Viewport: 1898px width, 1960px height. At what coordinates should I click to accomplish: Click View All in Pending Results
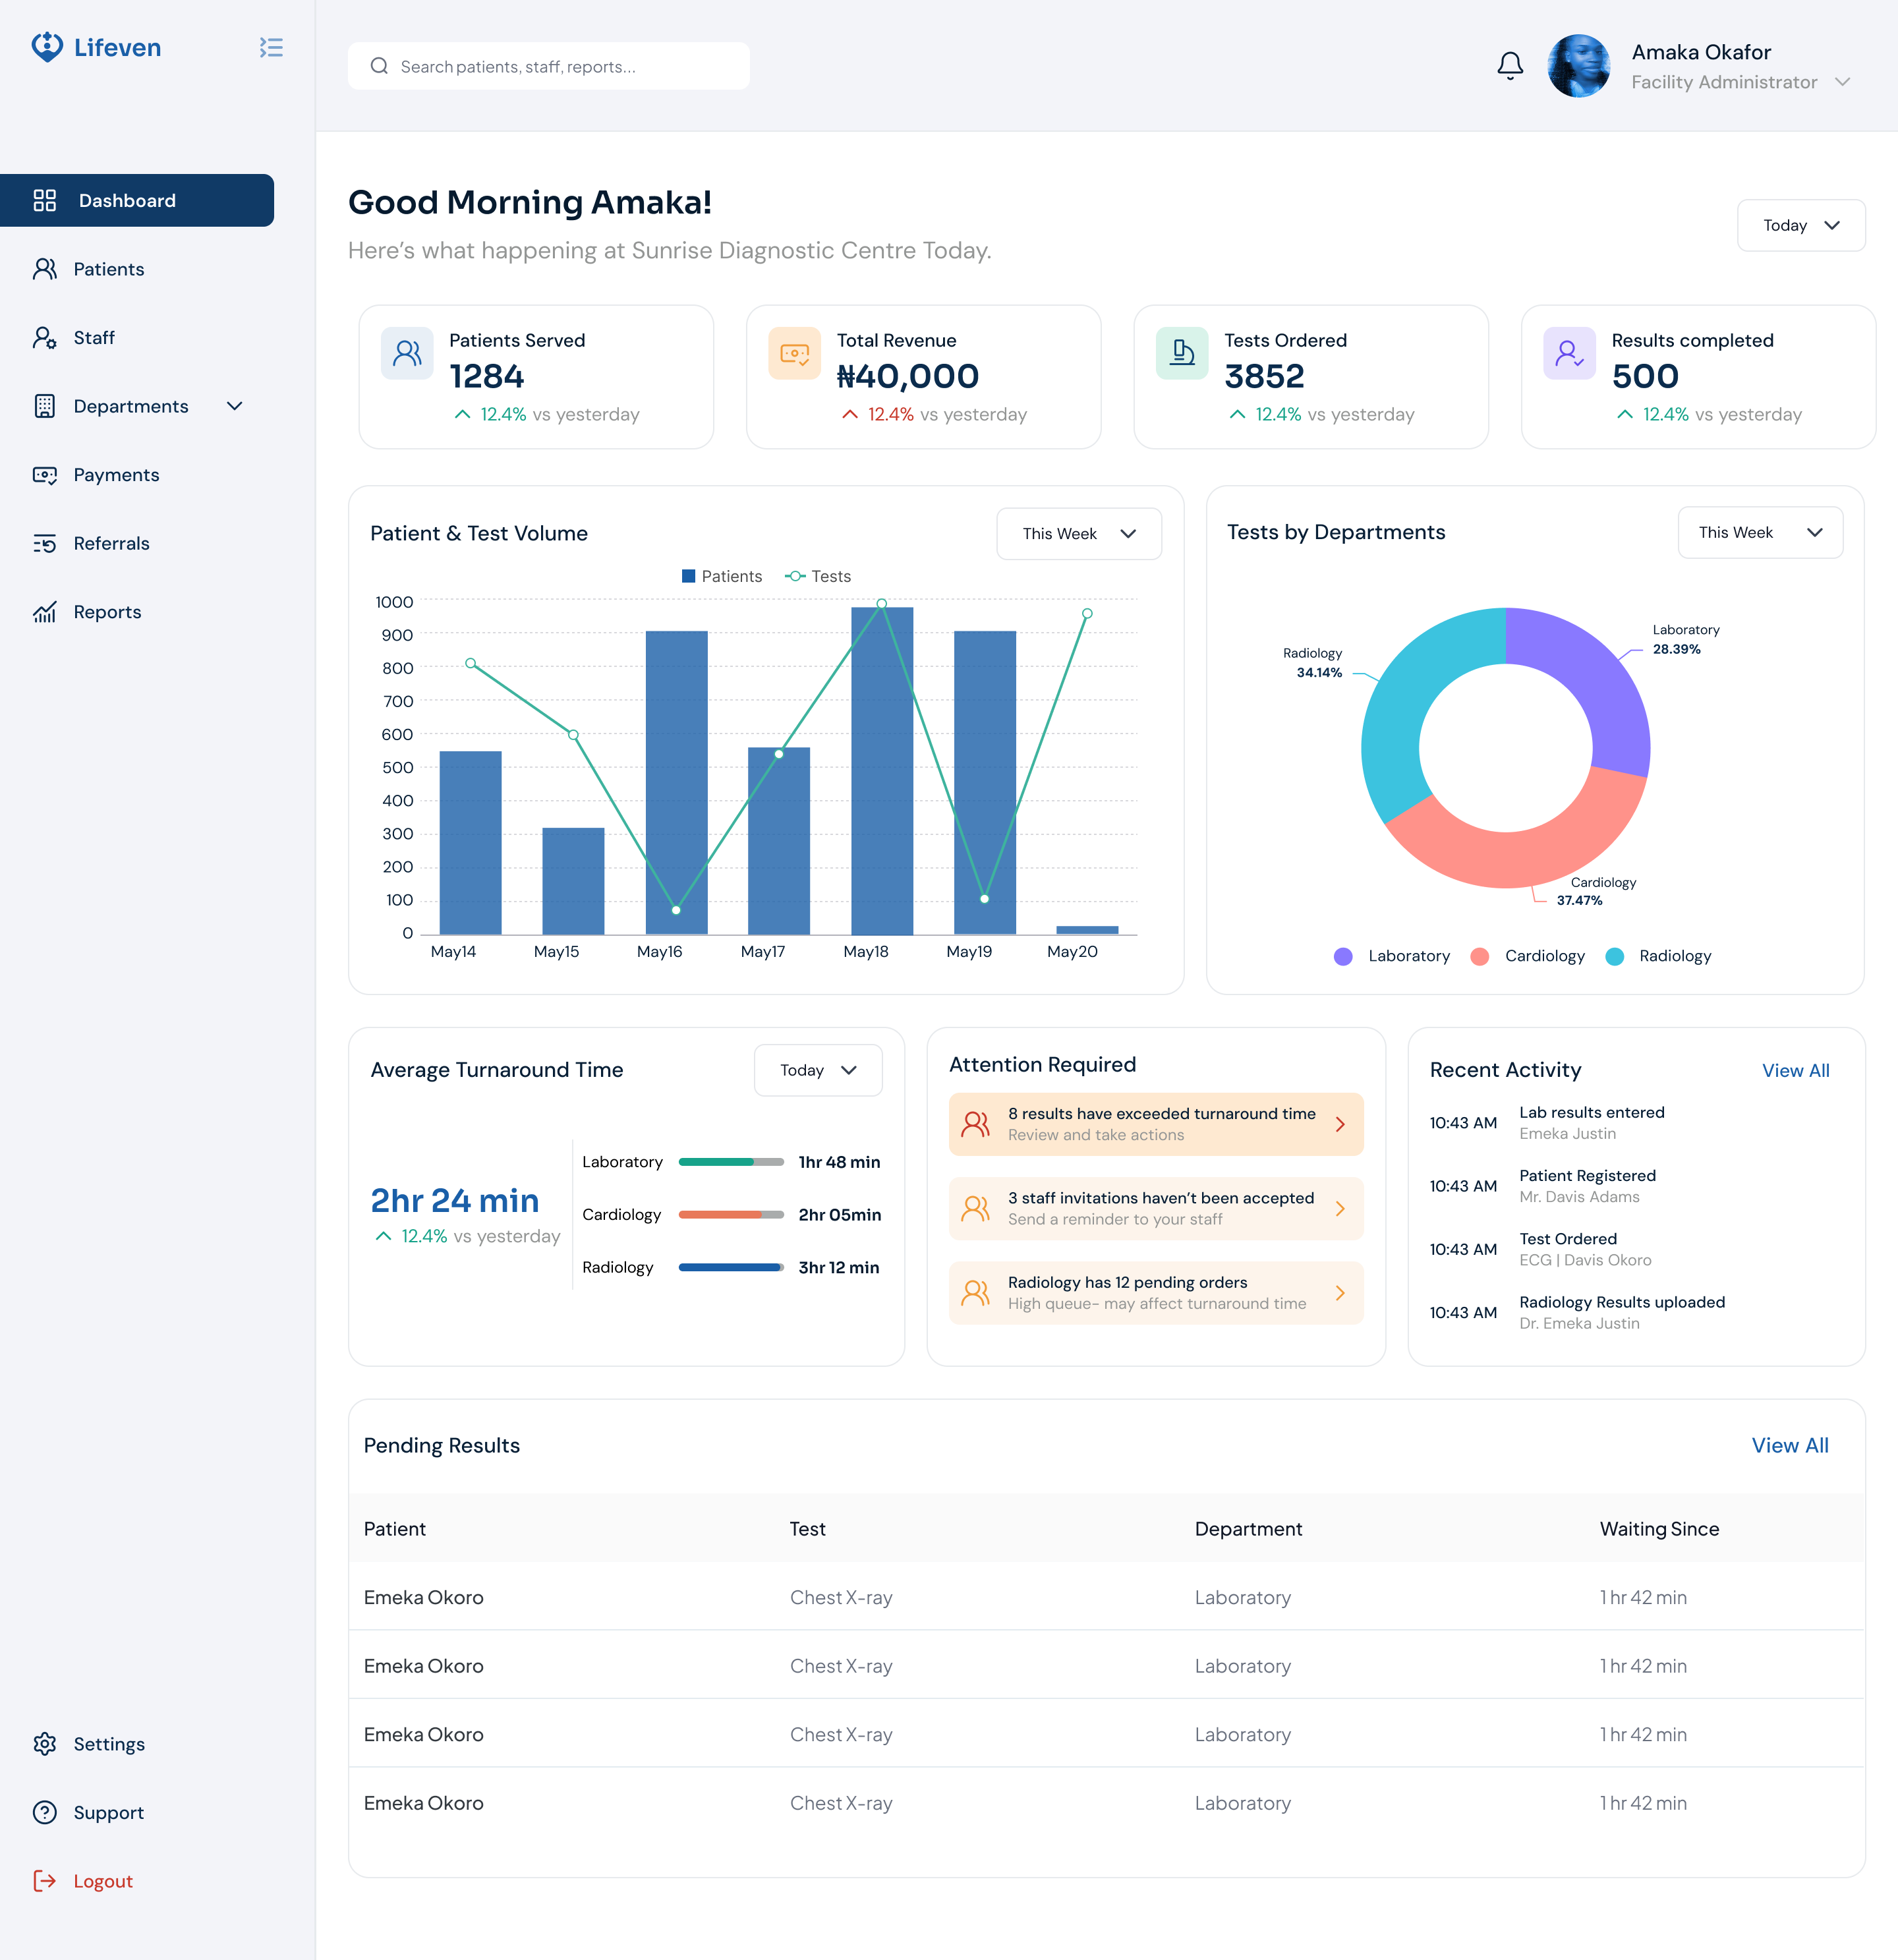click(1790, 1445)
